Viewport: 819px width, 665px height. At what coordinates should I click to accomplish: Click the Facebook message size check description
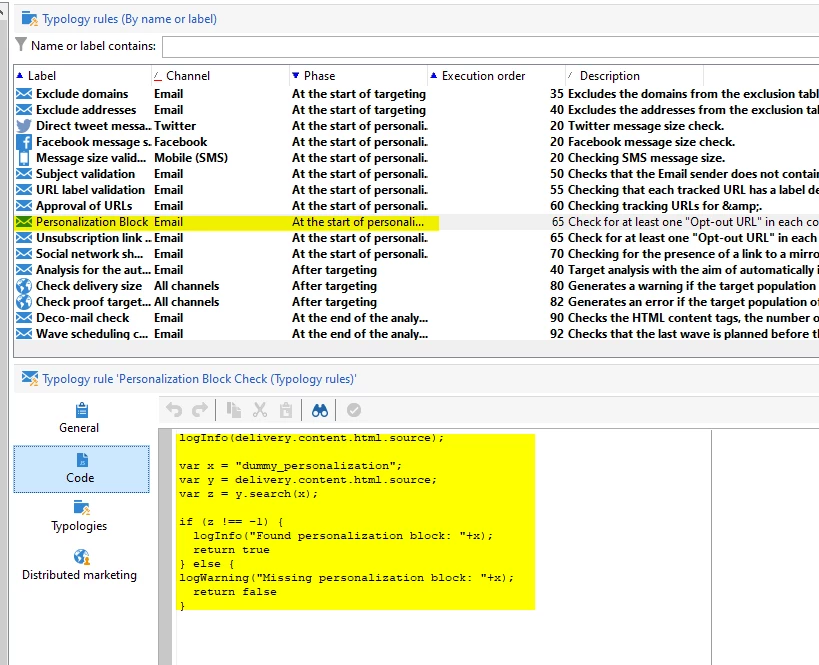(651, 142)
